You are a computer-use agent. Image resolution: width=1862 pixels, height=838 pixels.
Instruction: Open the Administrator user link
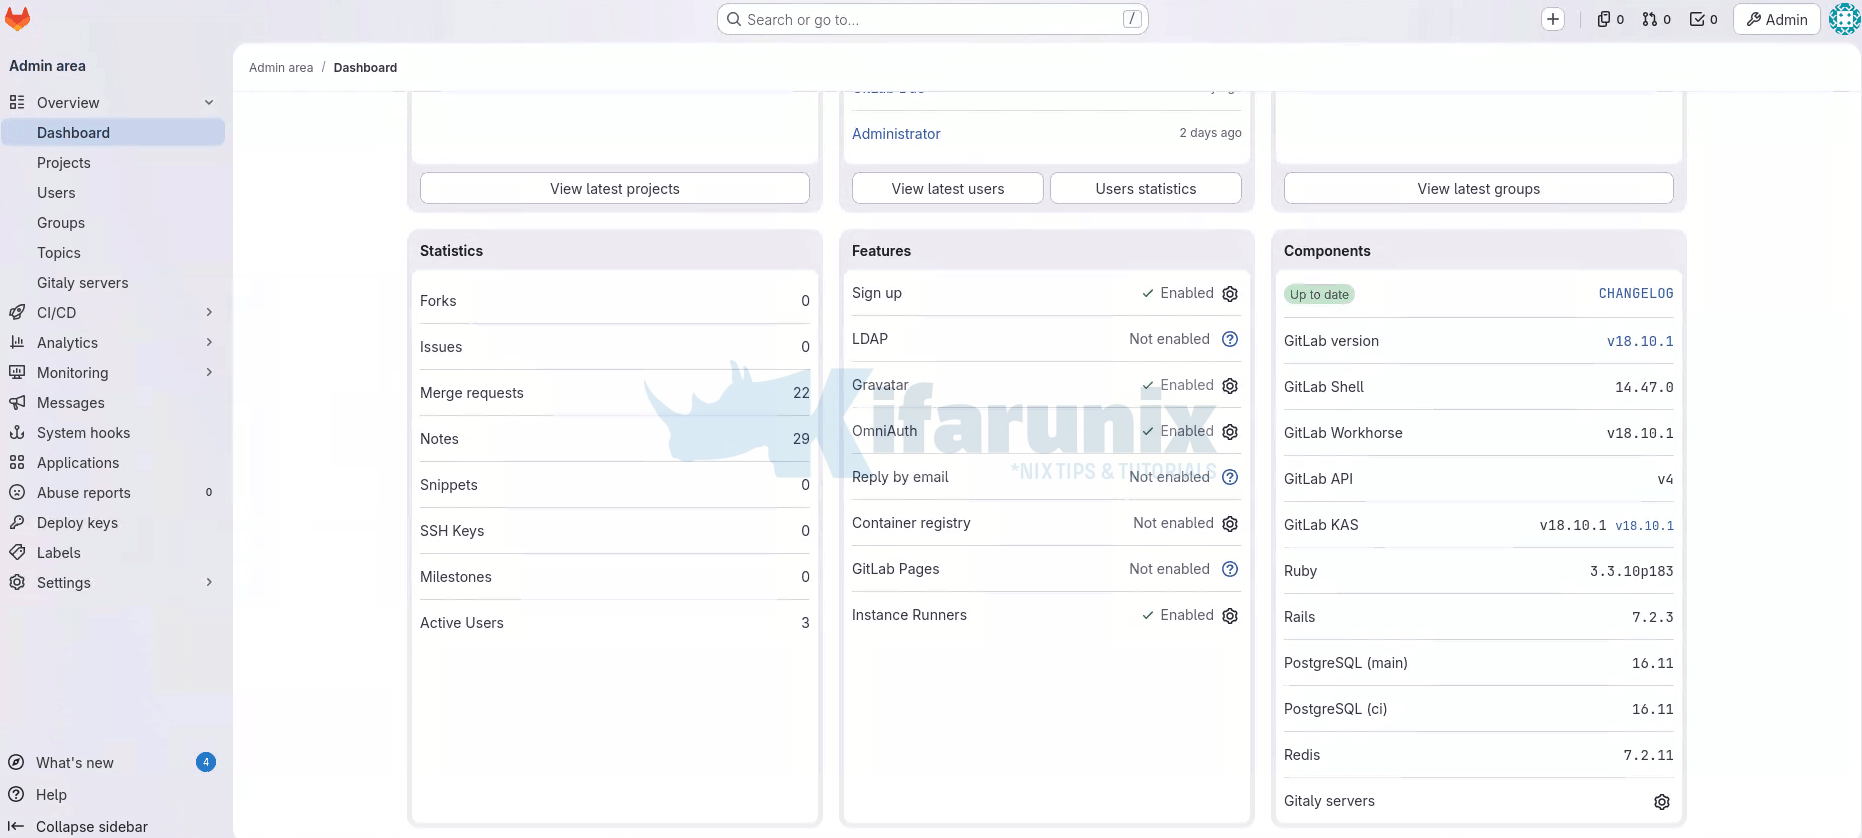(896, 134)
